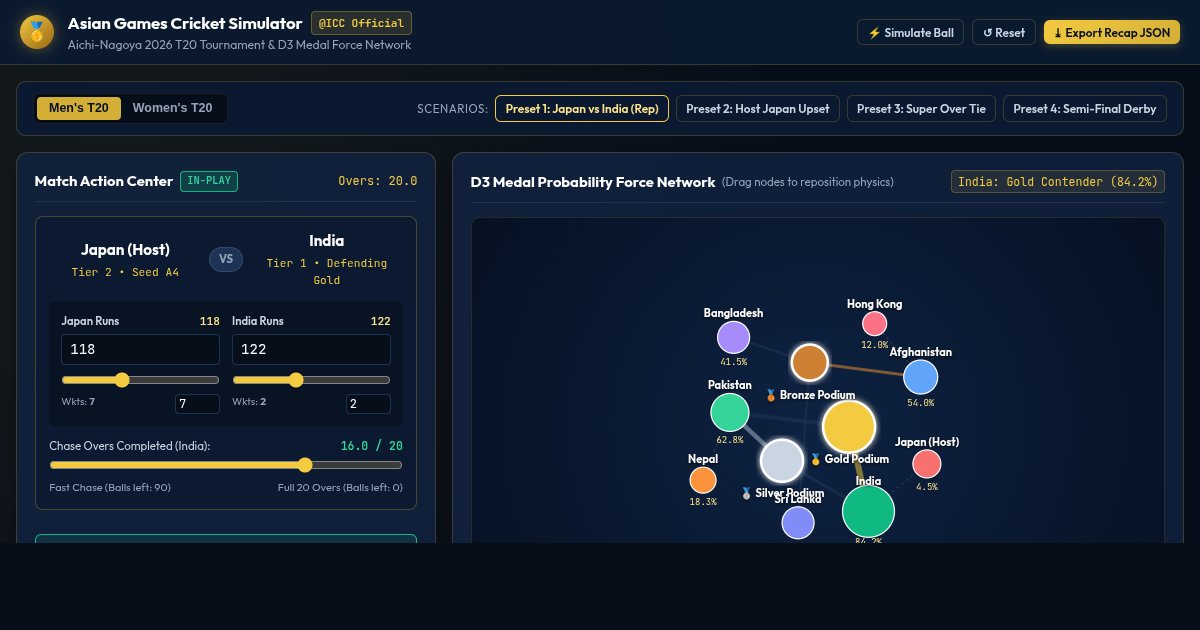Image resolution: width=1200 pixels, height=630 pixels.
Task: Load Preset 1: Japan vs India scenario
Action: (582, 109)
